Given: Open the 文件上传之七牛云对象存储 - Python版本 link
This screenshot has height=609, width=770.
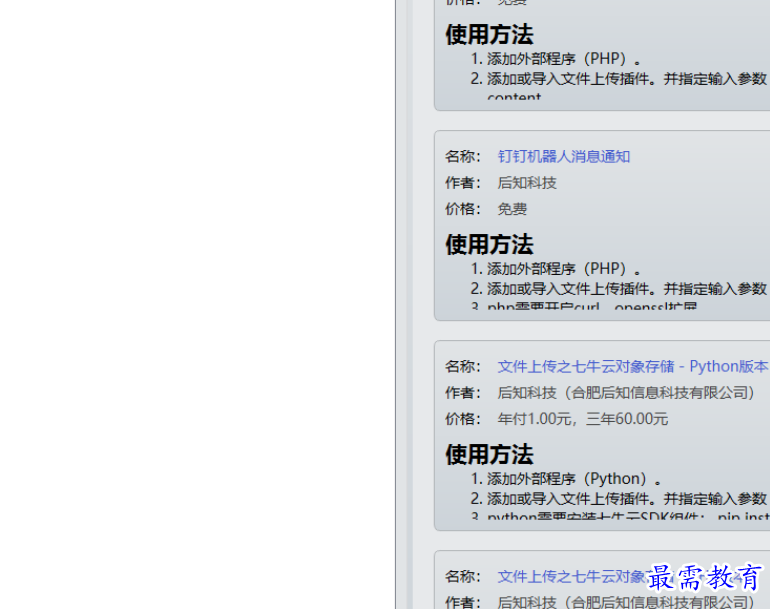Looking at the screenshot, I should (x=633, y=367).
